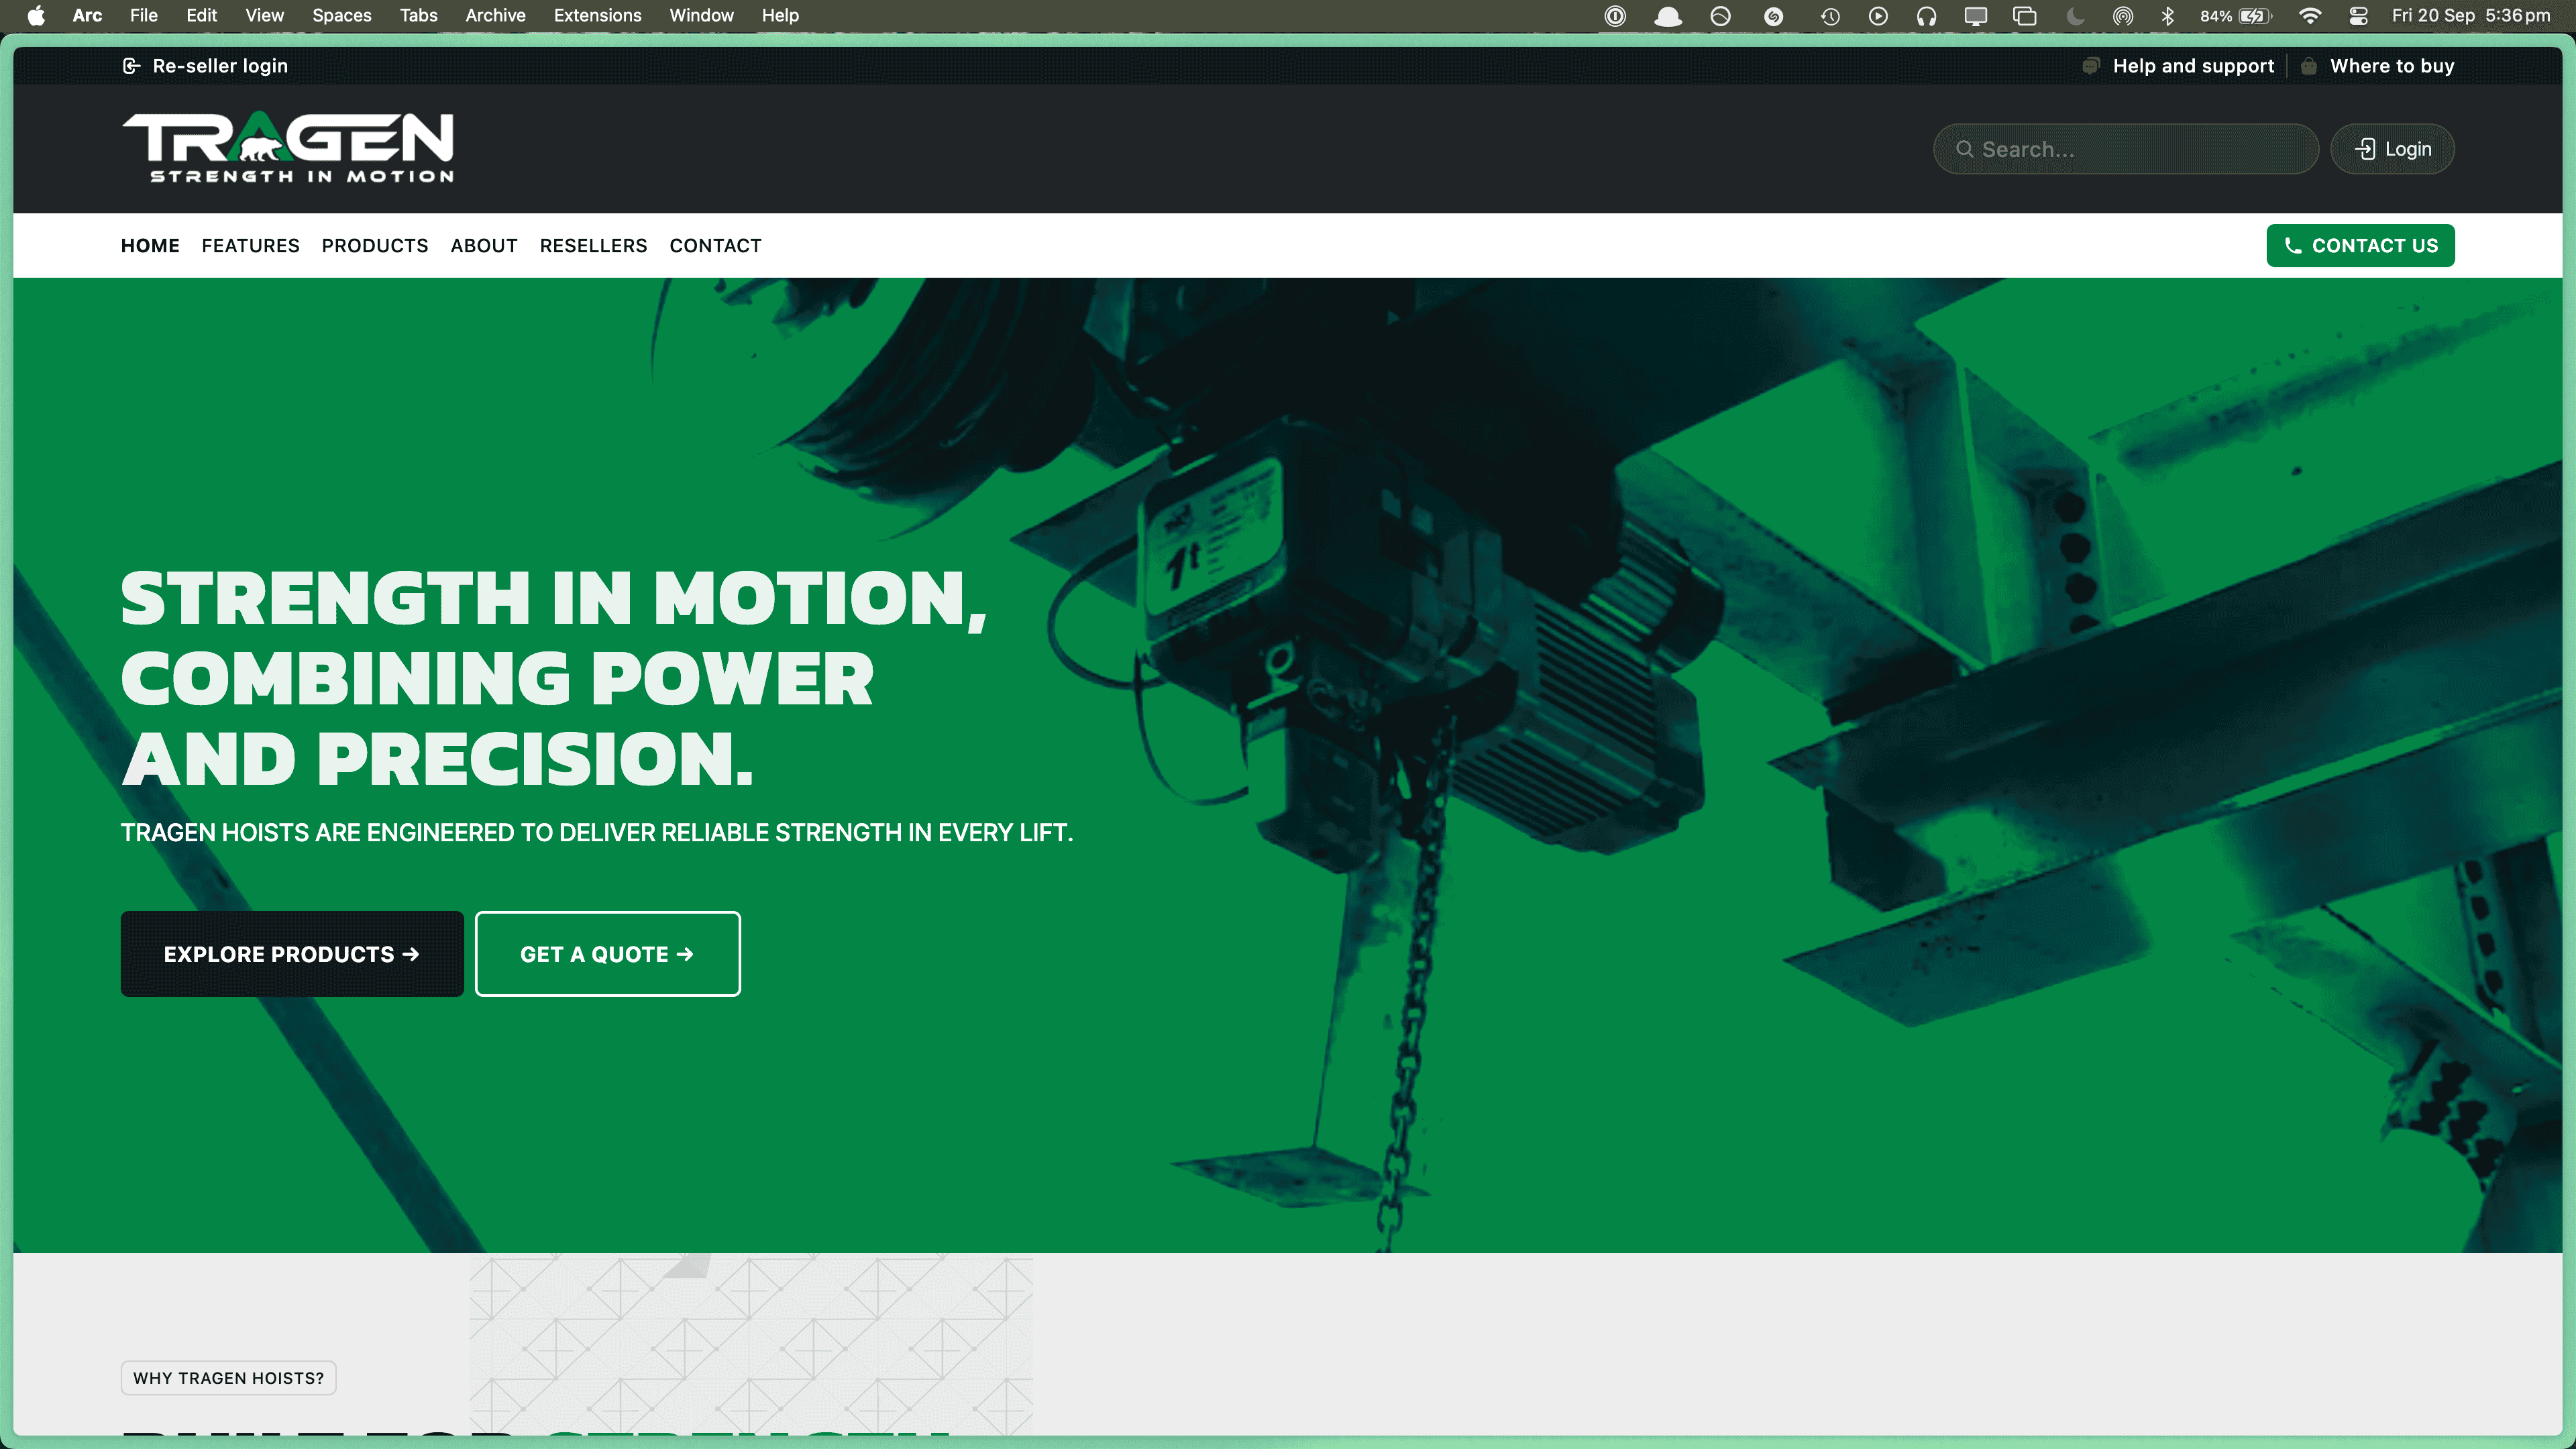Open the FEATURES nav item
Screen dimensions: 2576x1449
click(x=250, y=246)
